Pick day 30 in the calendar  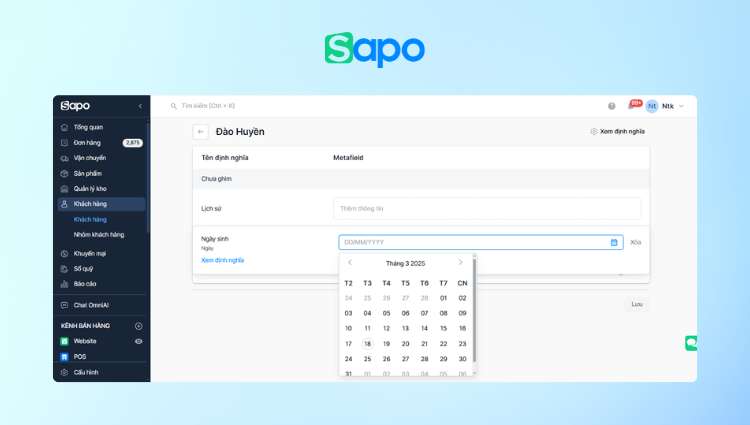462,359
